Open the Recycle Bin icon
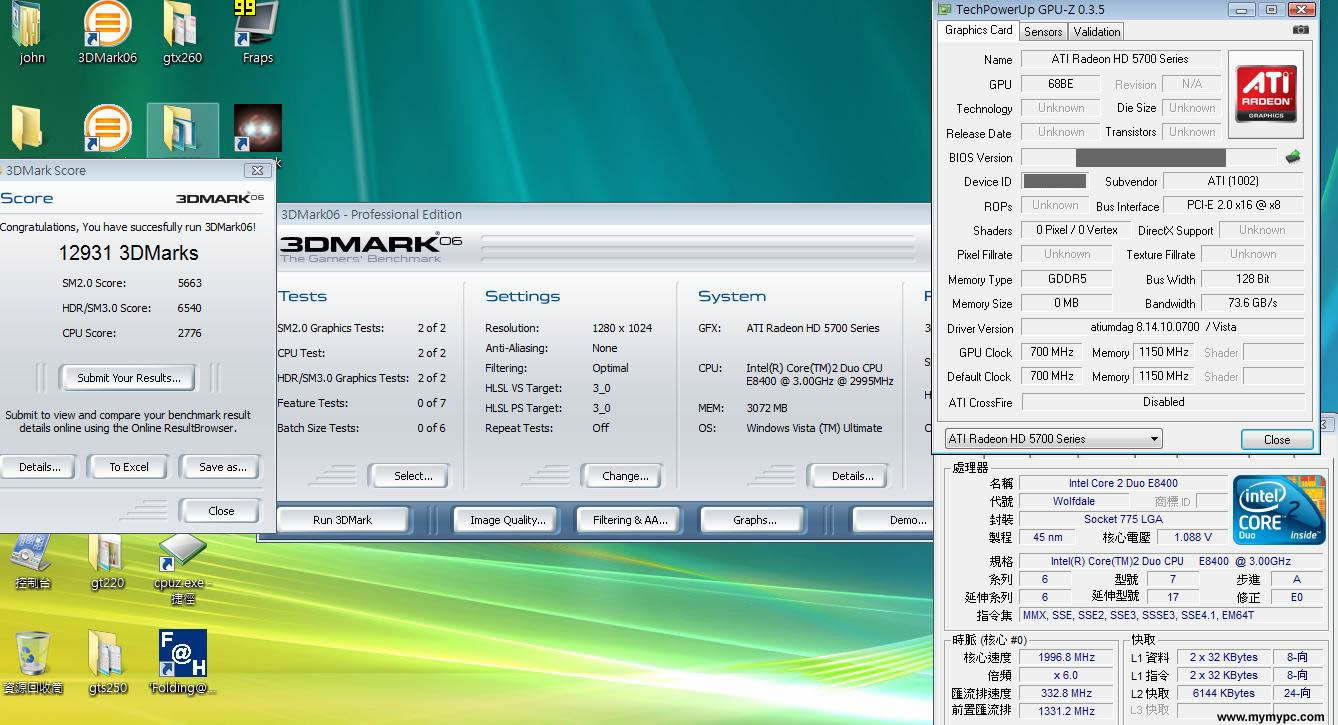 coord(33,654)
